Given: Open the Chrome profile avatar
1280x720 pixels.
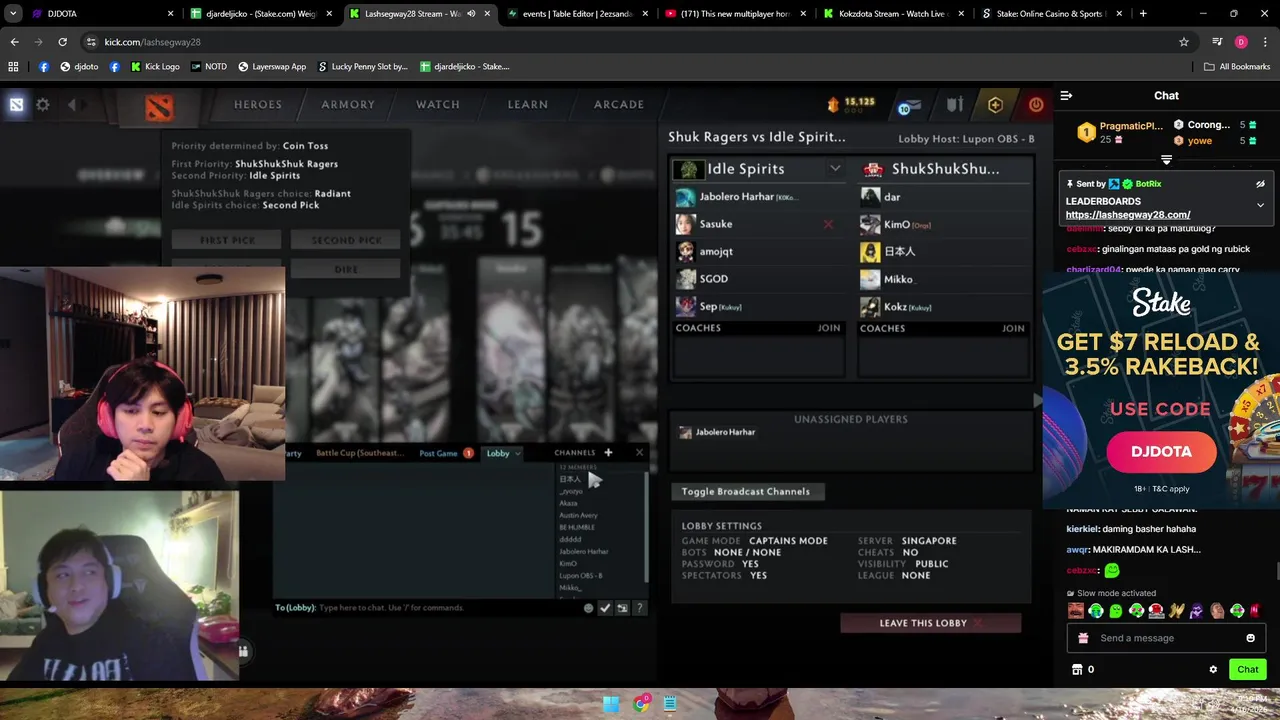Looking at the screenshot, I should click(1241, 42).
